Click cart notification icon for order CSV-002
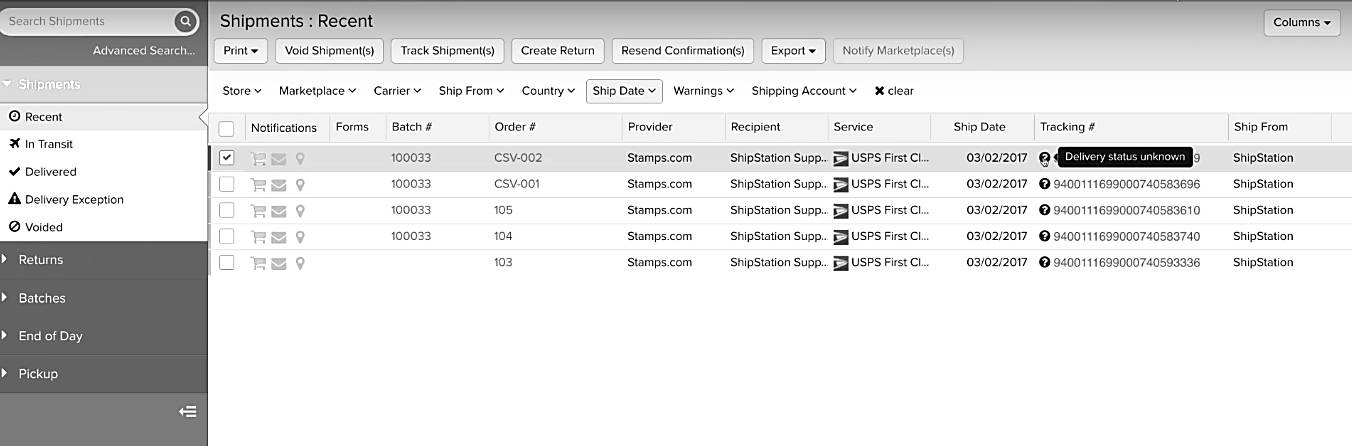 pos(258,158)
